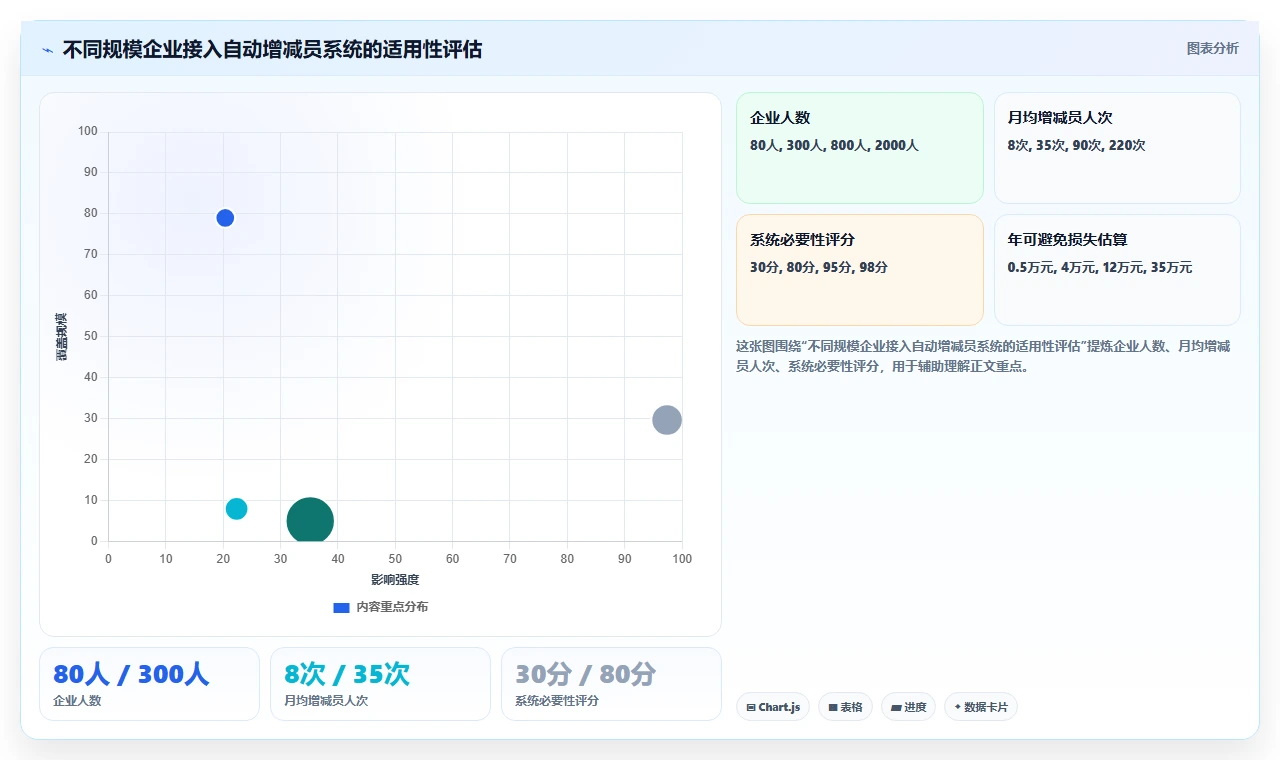Select the 表格 tag

(x=845, y=707)
